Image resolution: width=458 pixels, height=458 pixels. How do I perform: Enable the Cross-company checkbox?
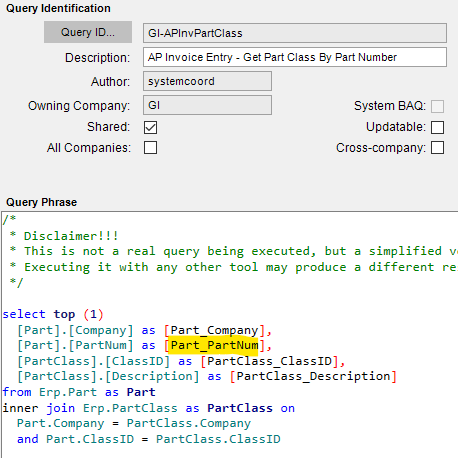point(437,148)
